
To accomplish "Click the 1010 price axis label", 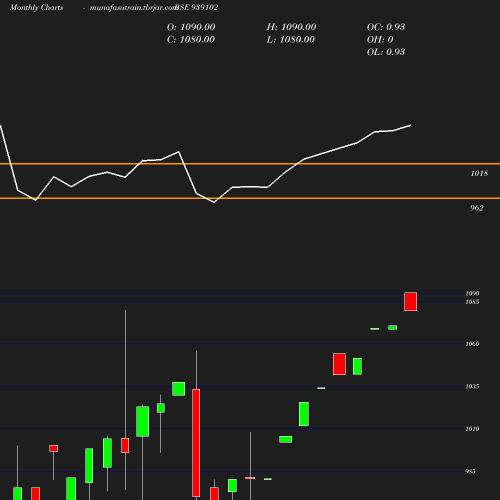I will point(472,429).
